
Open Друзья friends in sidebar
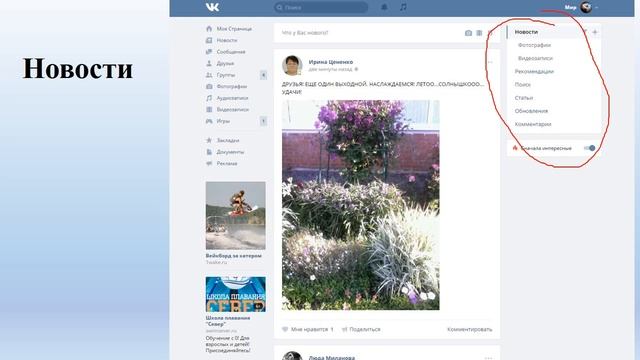pyautogui.click(x=225, y=63)
